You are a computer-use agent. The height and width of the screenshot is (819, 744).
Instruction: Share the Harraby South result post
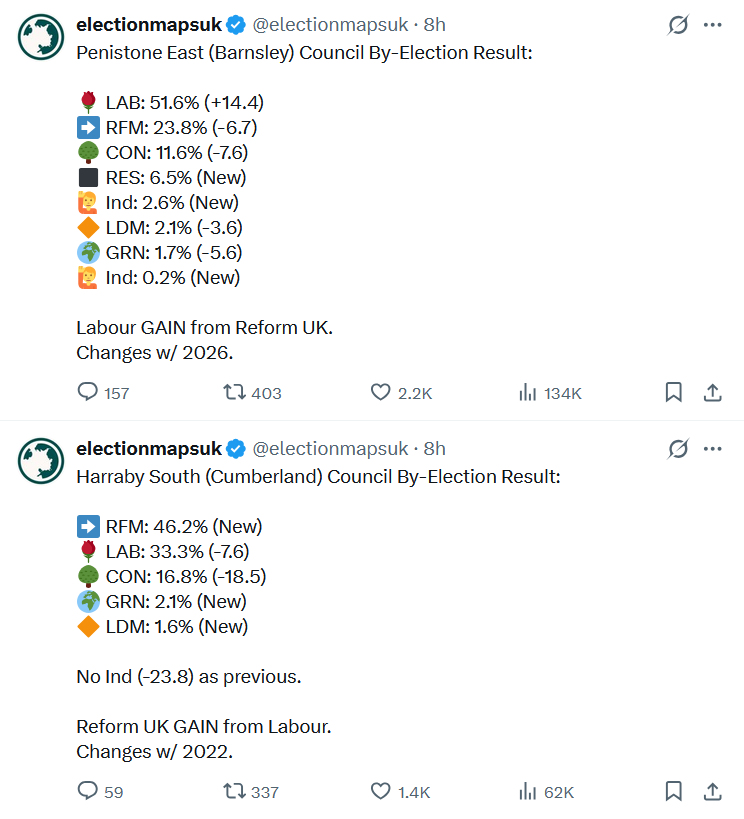pyautogui.click(x=712, y=791)
